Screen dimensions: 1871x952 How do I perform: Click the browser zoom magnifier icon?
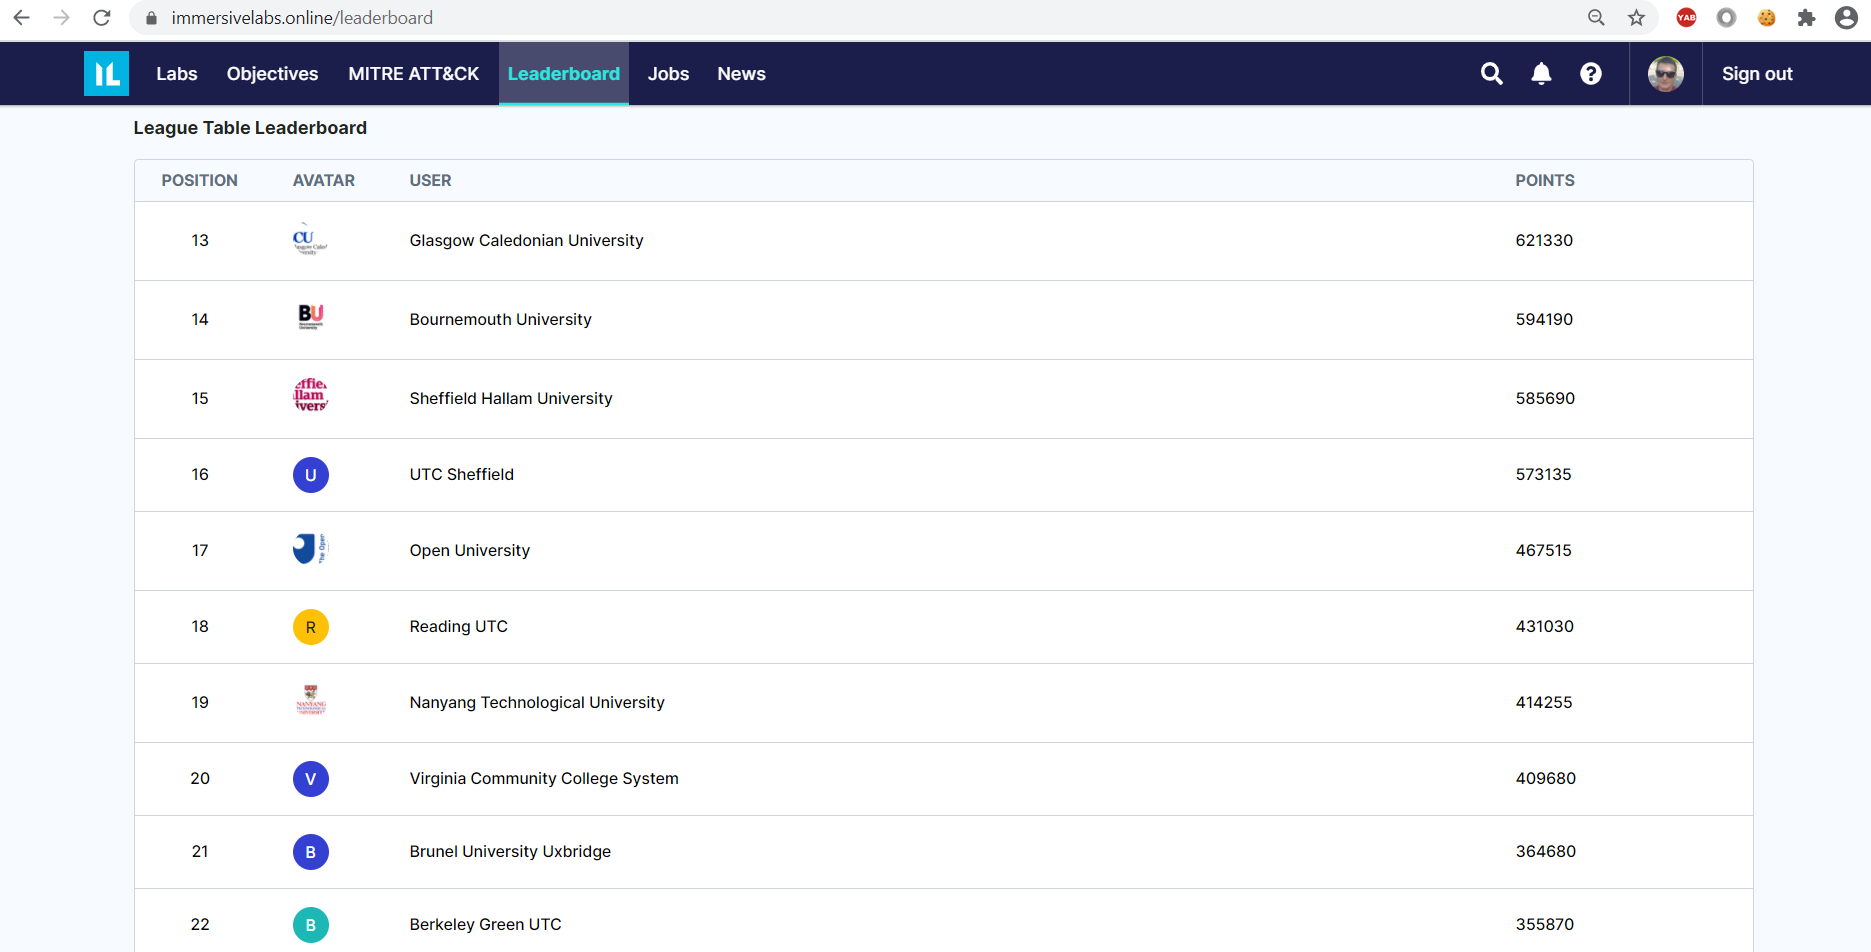tap(1596, 18)
